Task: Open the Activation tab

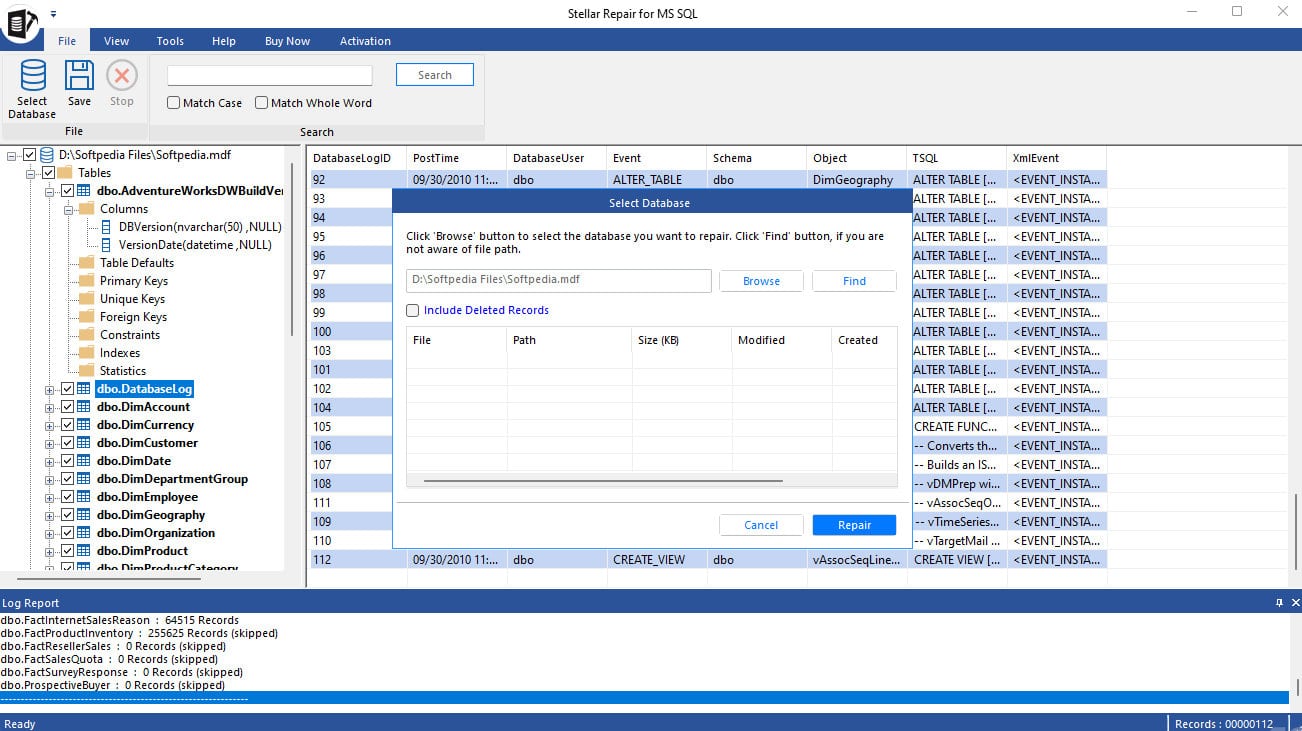Action: tap(365, 41)
